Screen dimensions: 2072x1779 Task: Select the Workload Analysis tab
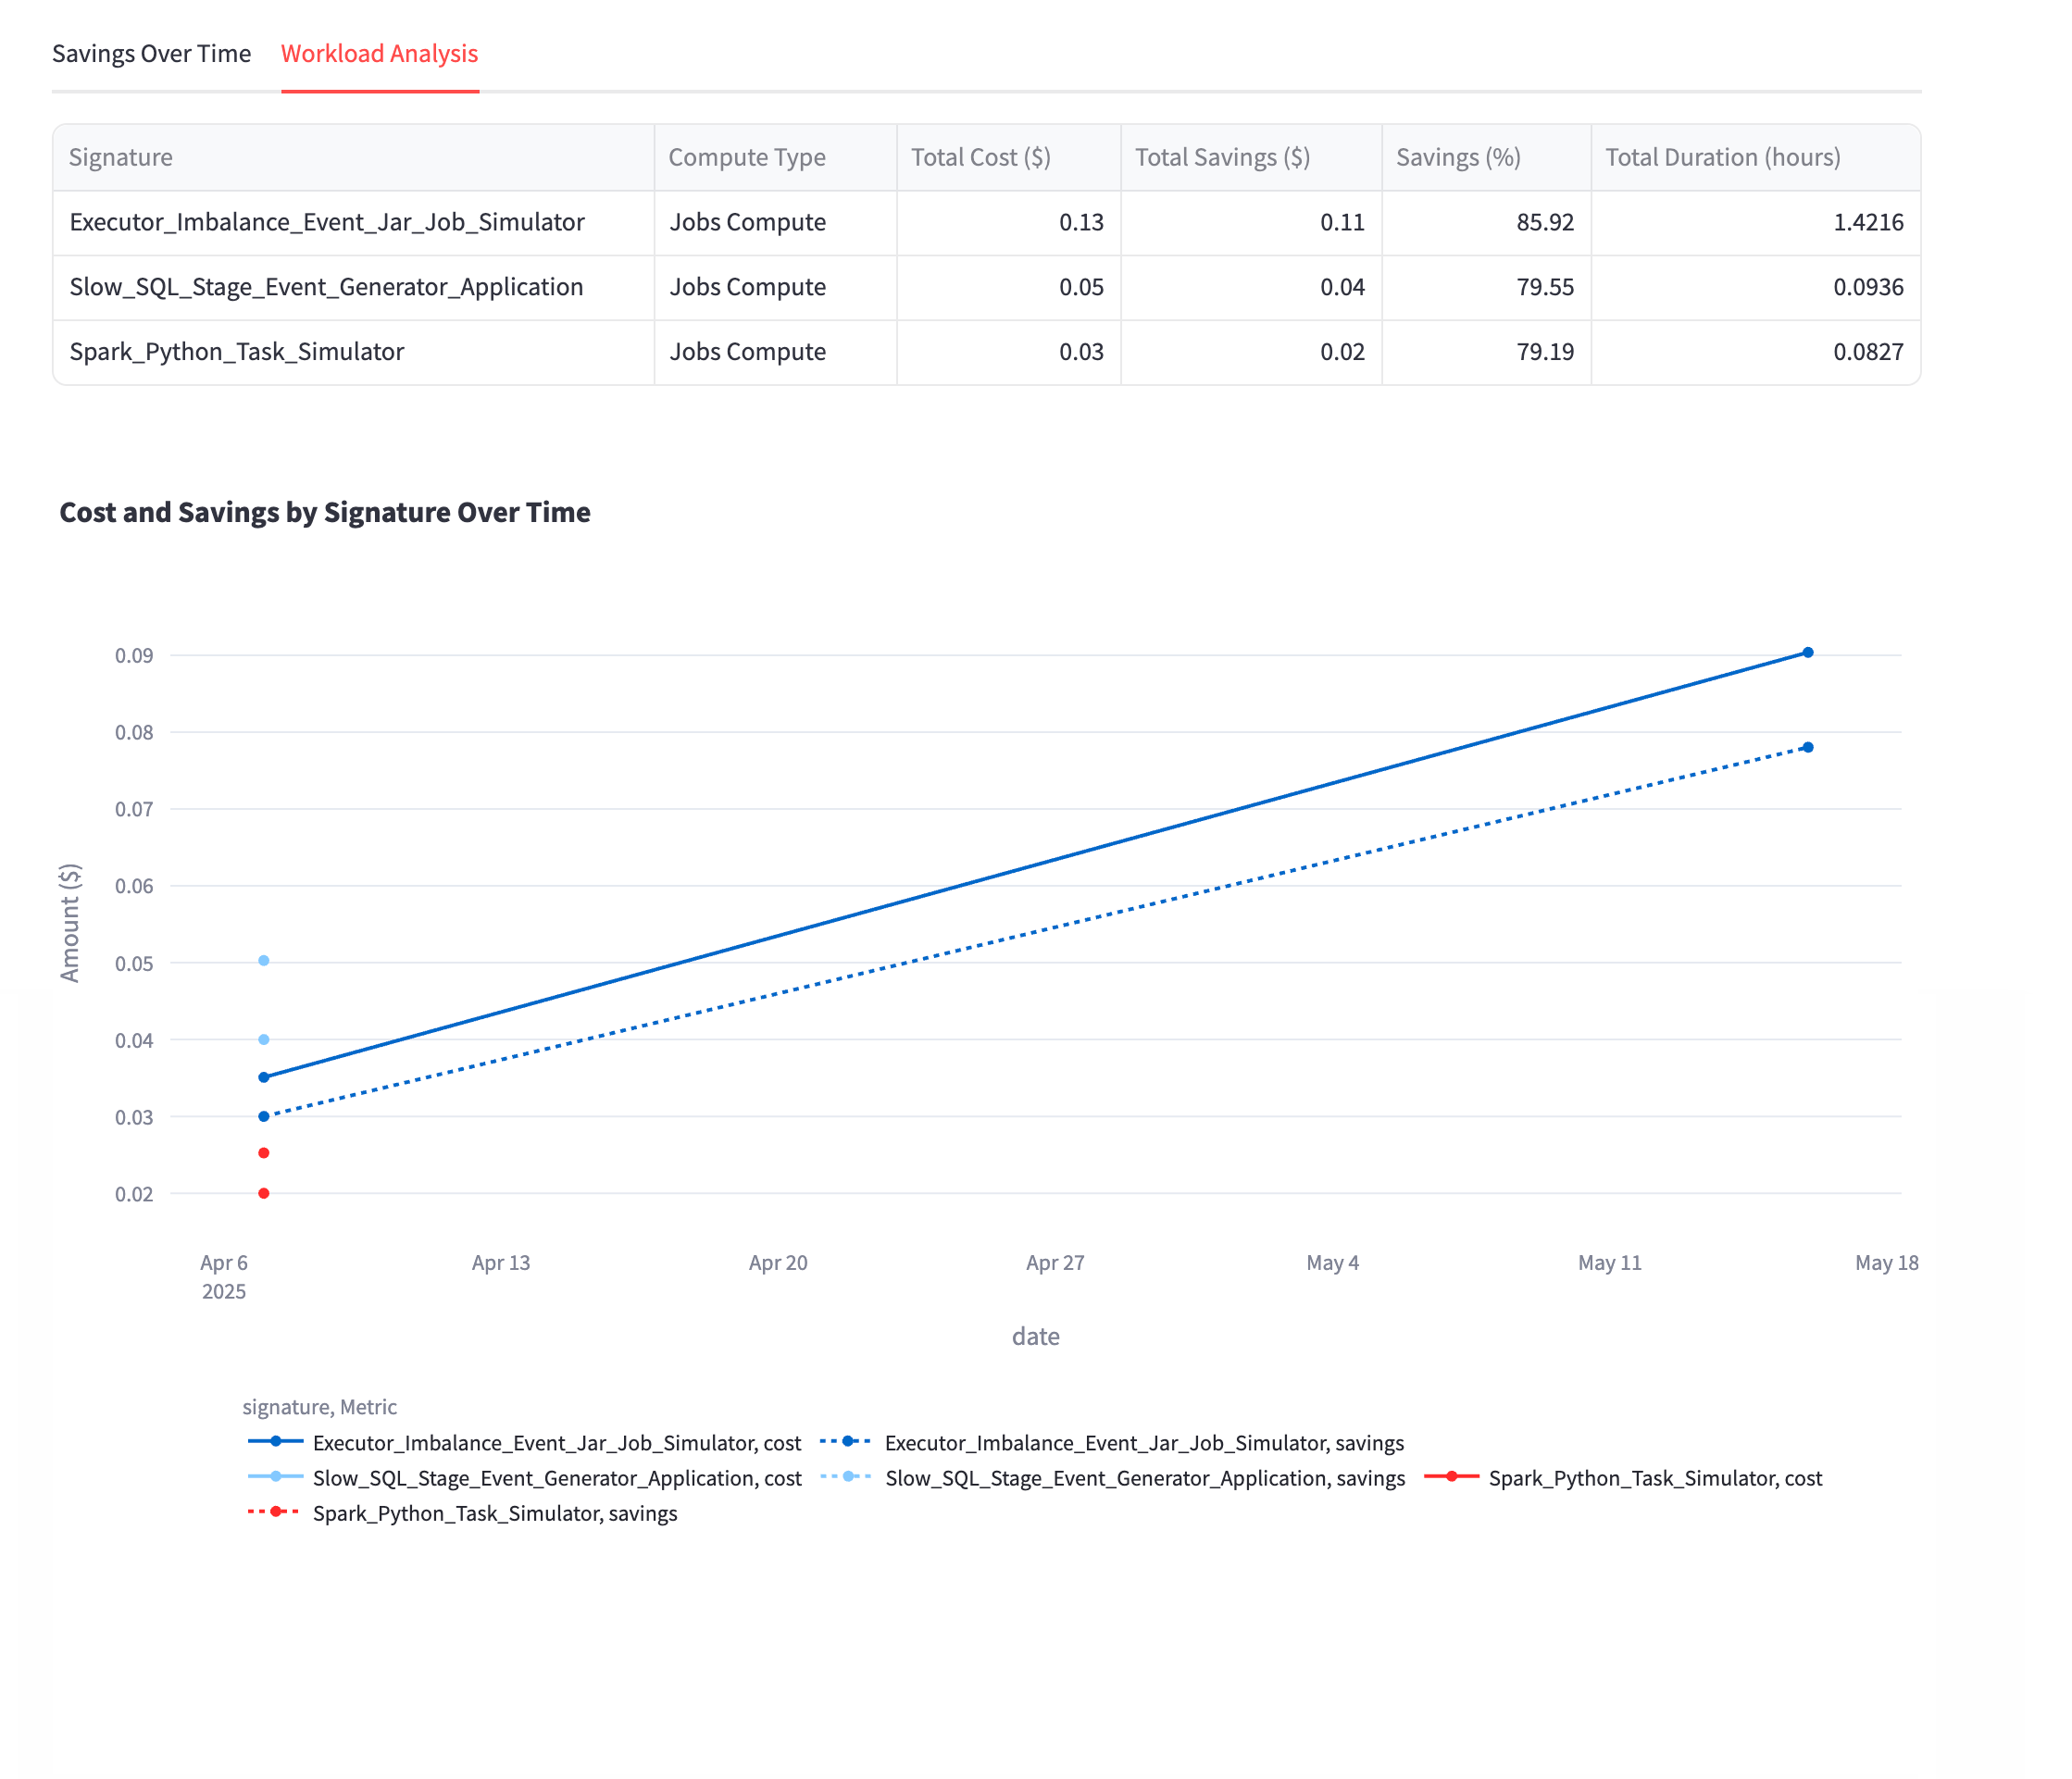point(380,54)
